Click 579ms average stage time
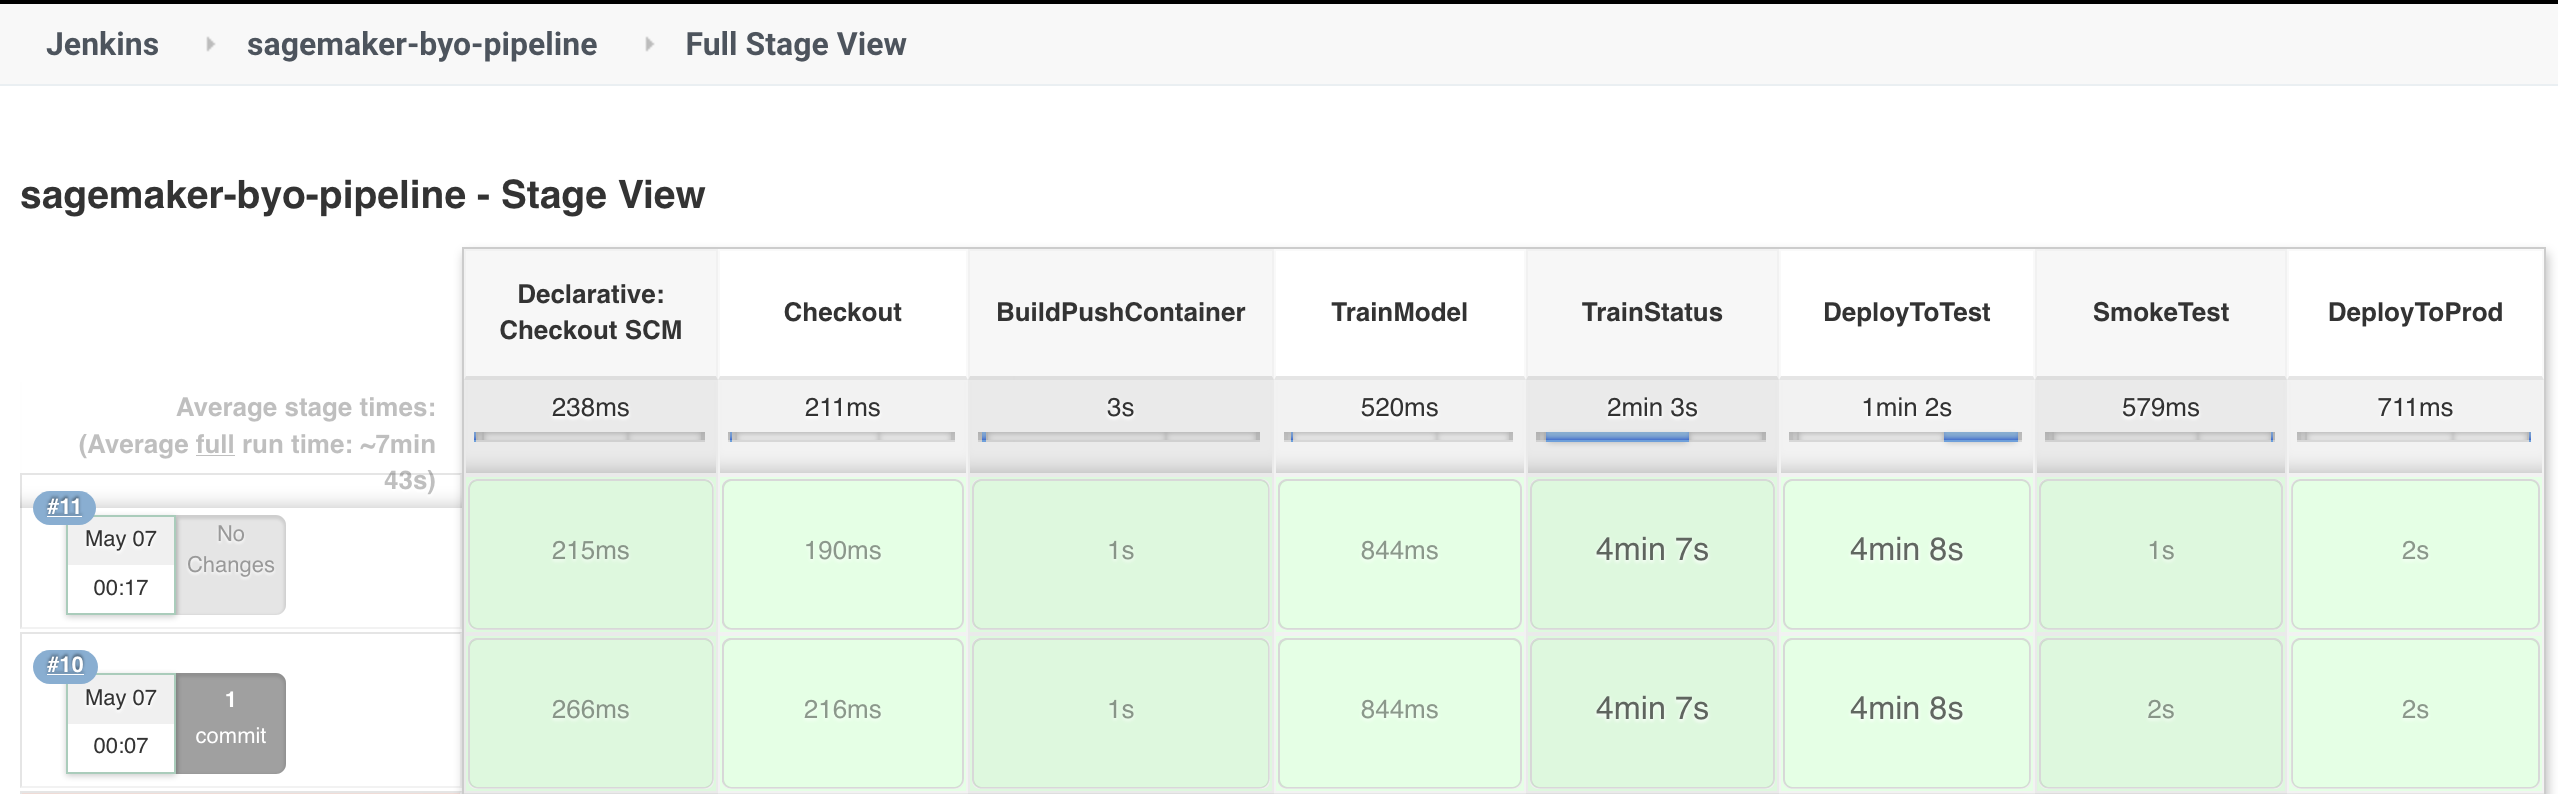The width and height of the screenshot is (2558, 794). click(2160, 407)
